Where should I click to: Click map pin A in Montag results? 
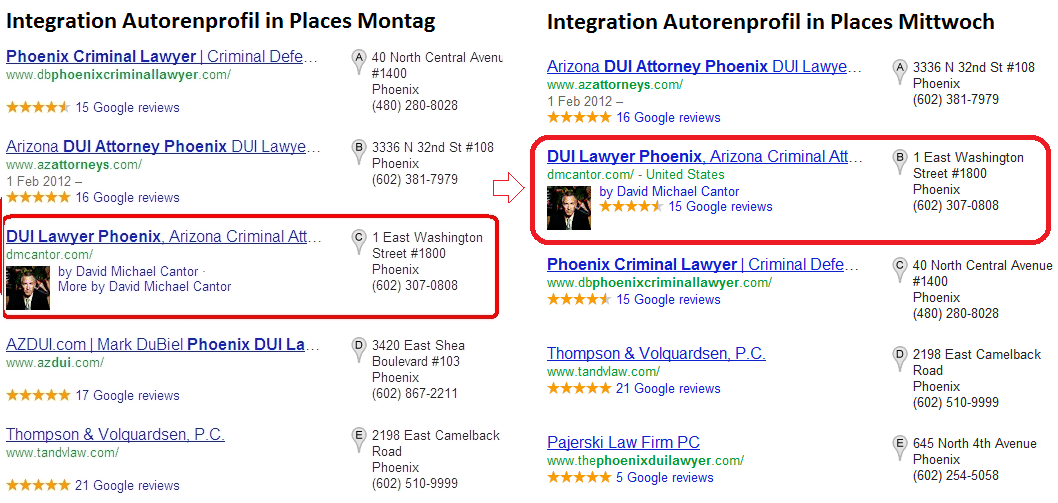pyautogui.click(x=359, y=61)
